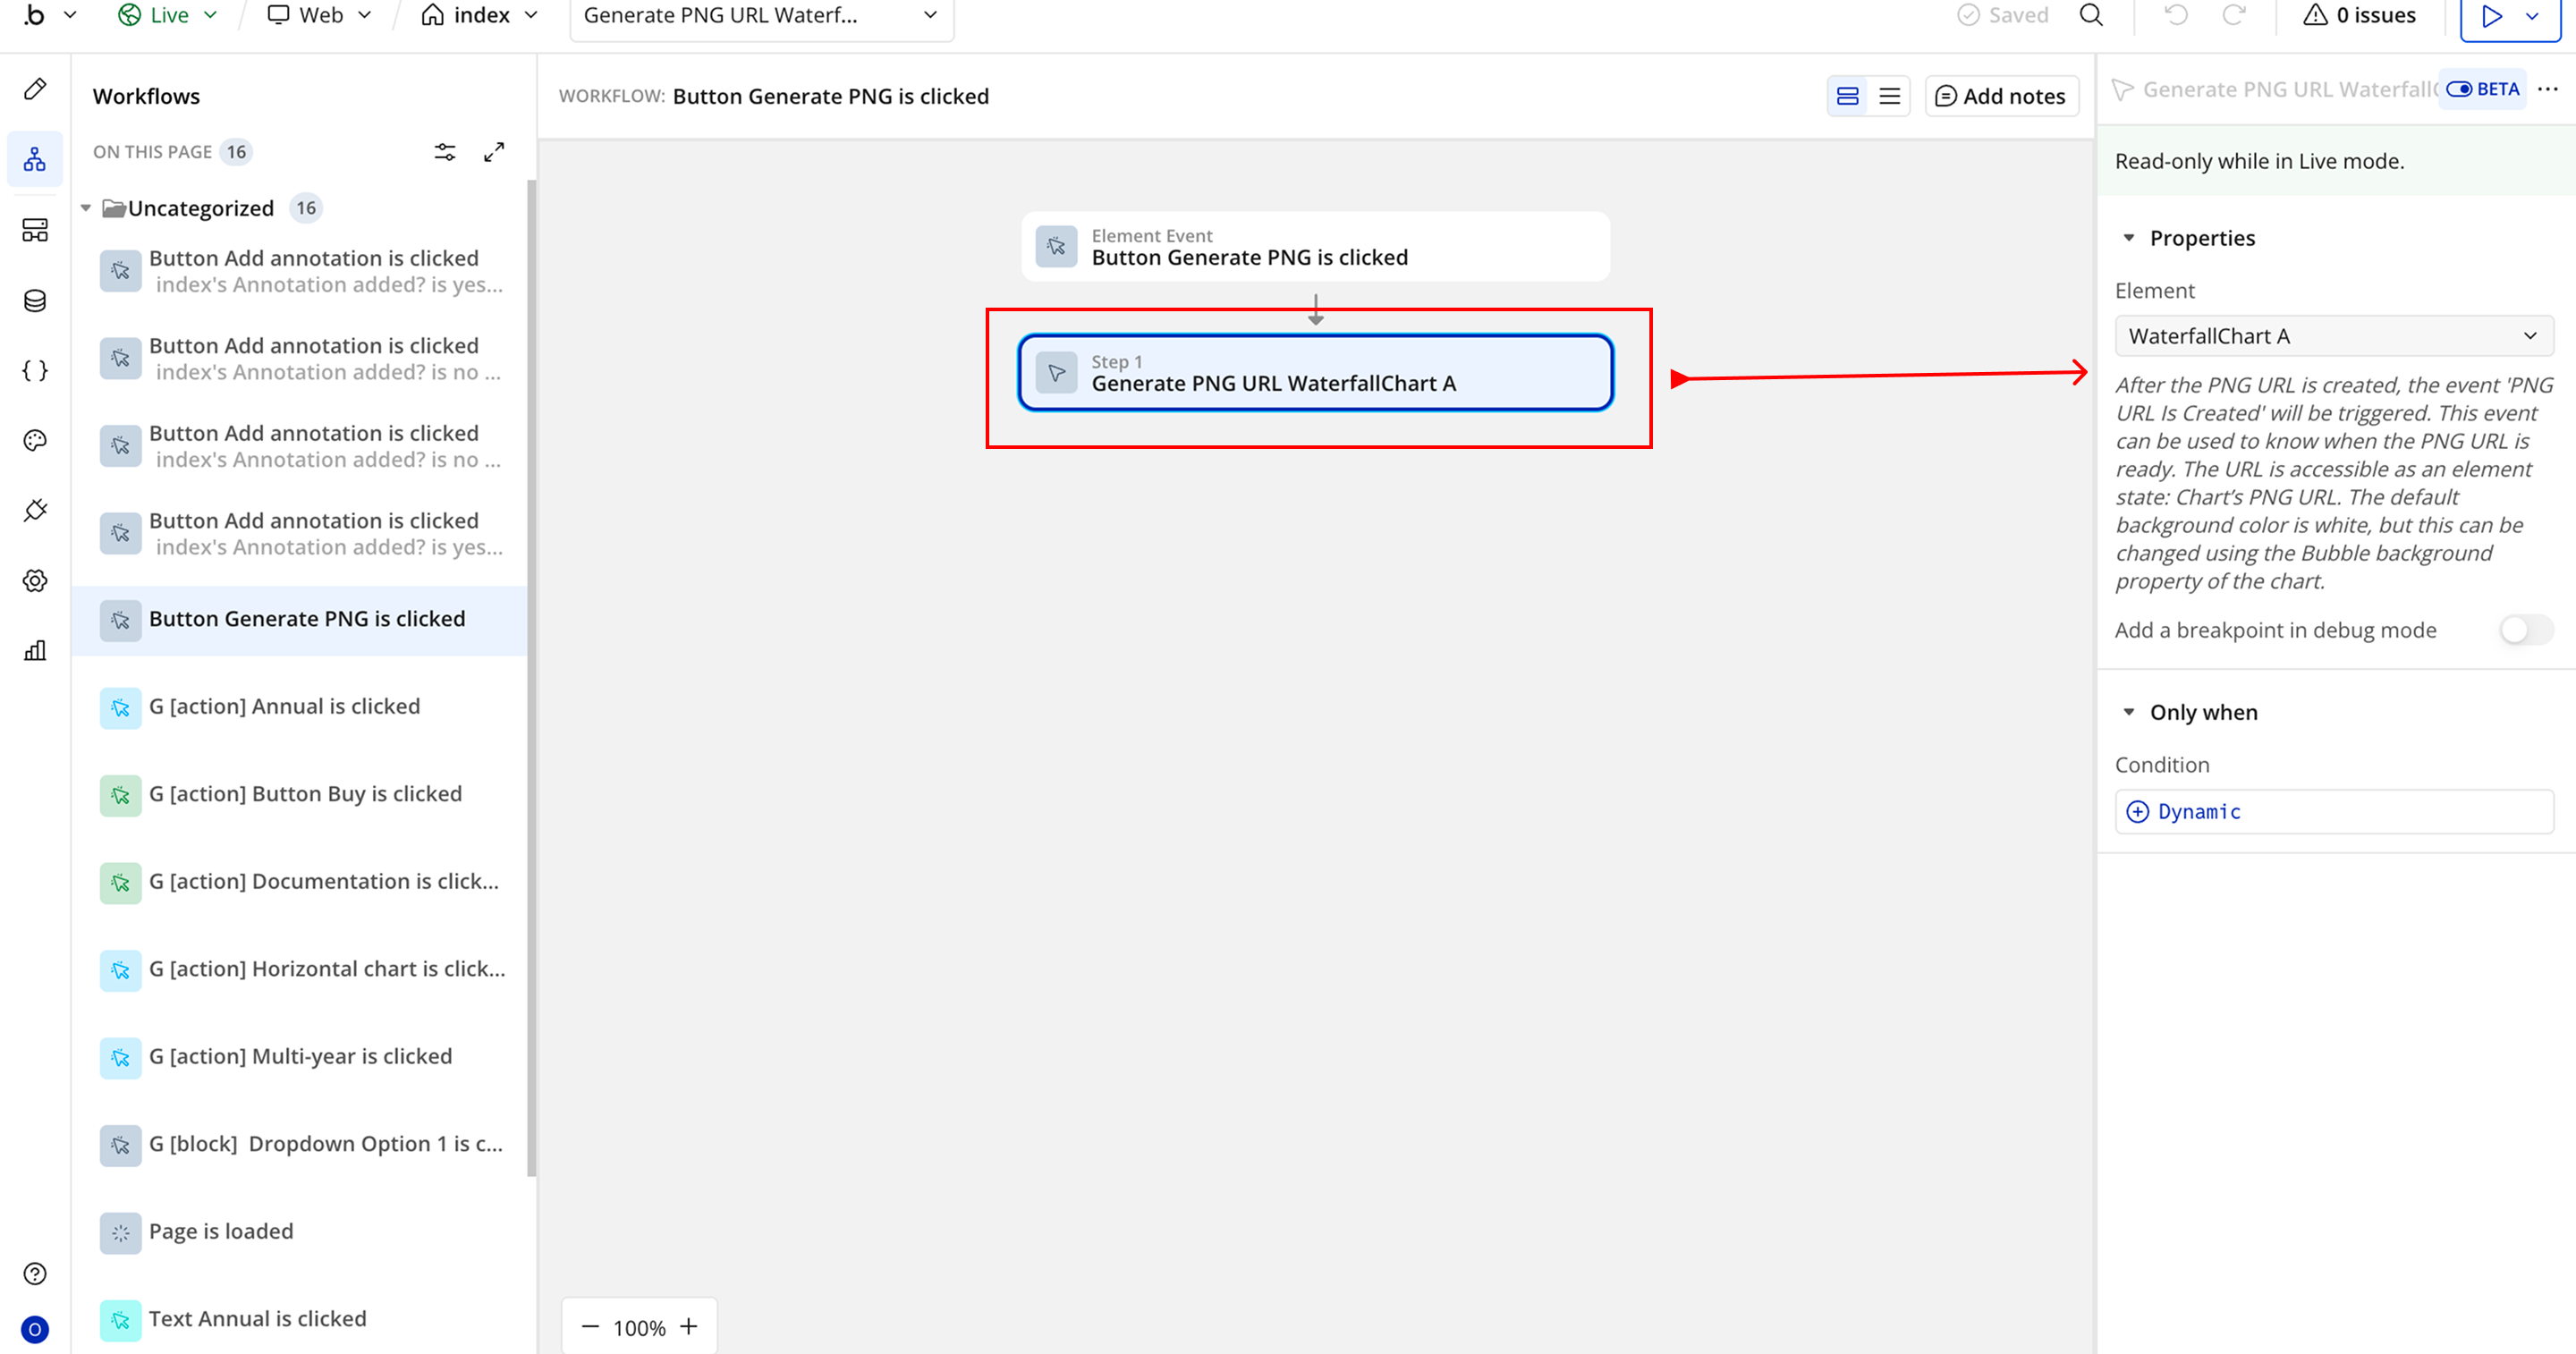Open the WaterfallChart A element dropdown
The width and height of the screenshot is (2576, 1354).
(x=2333, y=336)
